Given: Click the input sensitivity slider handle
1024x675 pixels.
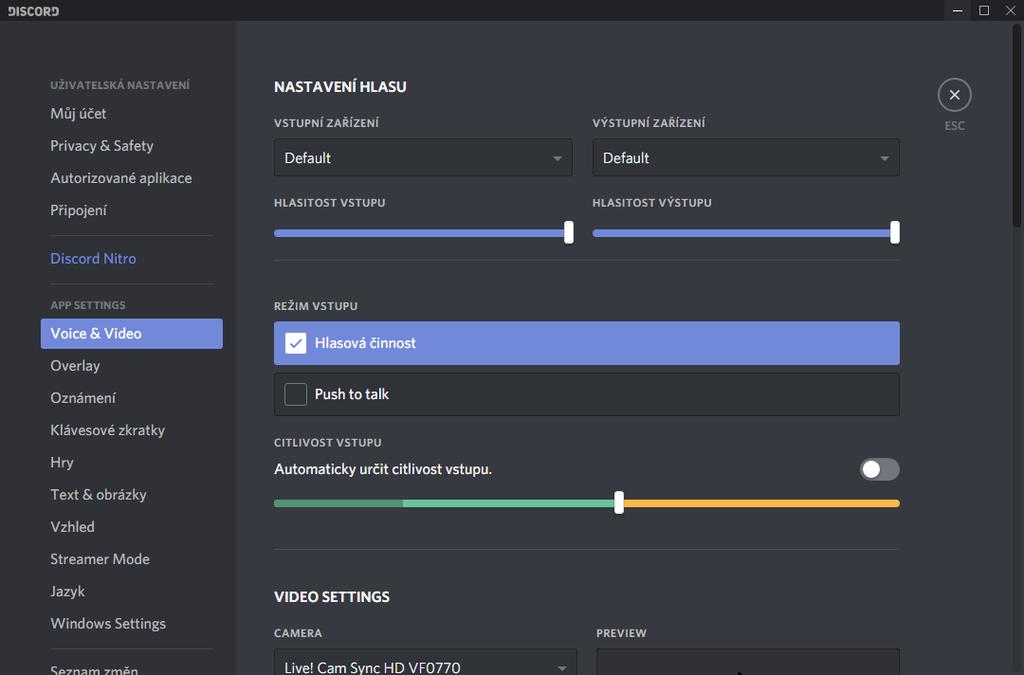Looking at the screenshot, I should click(x=619, y=503).
